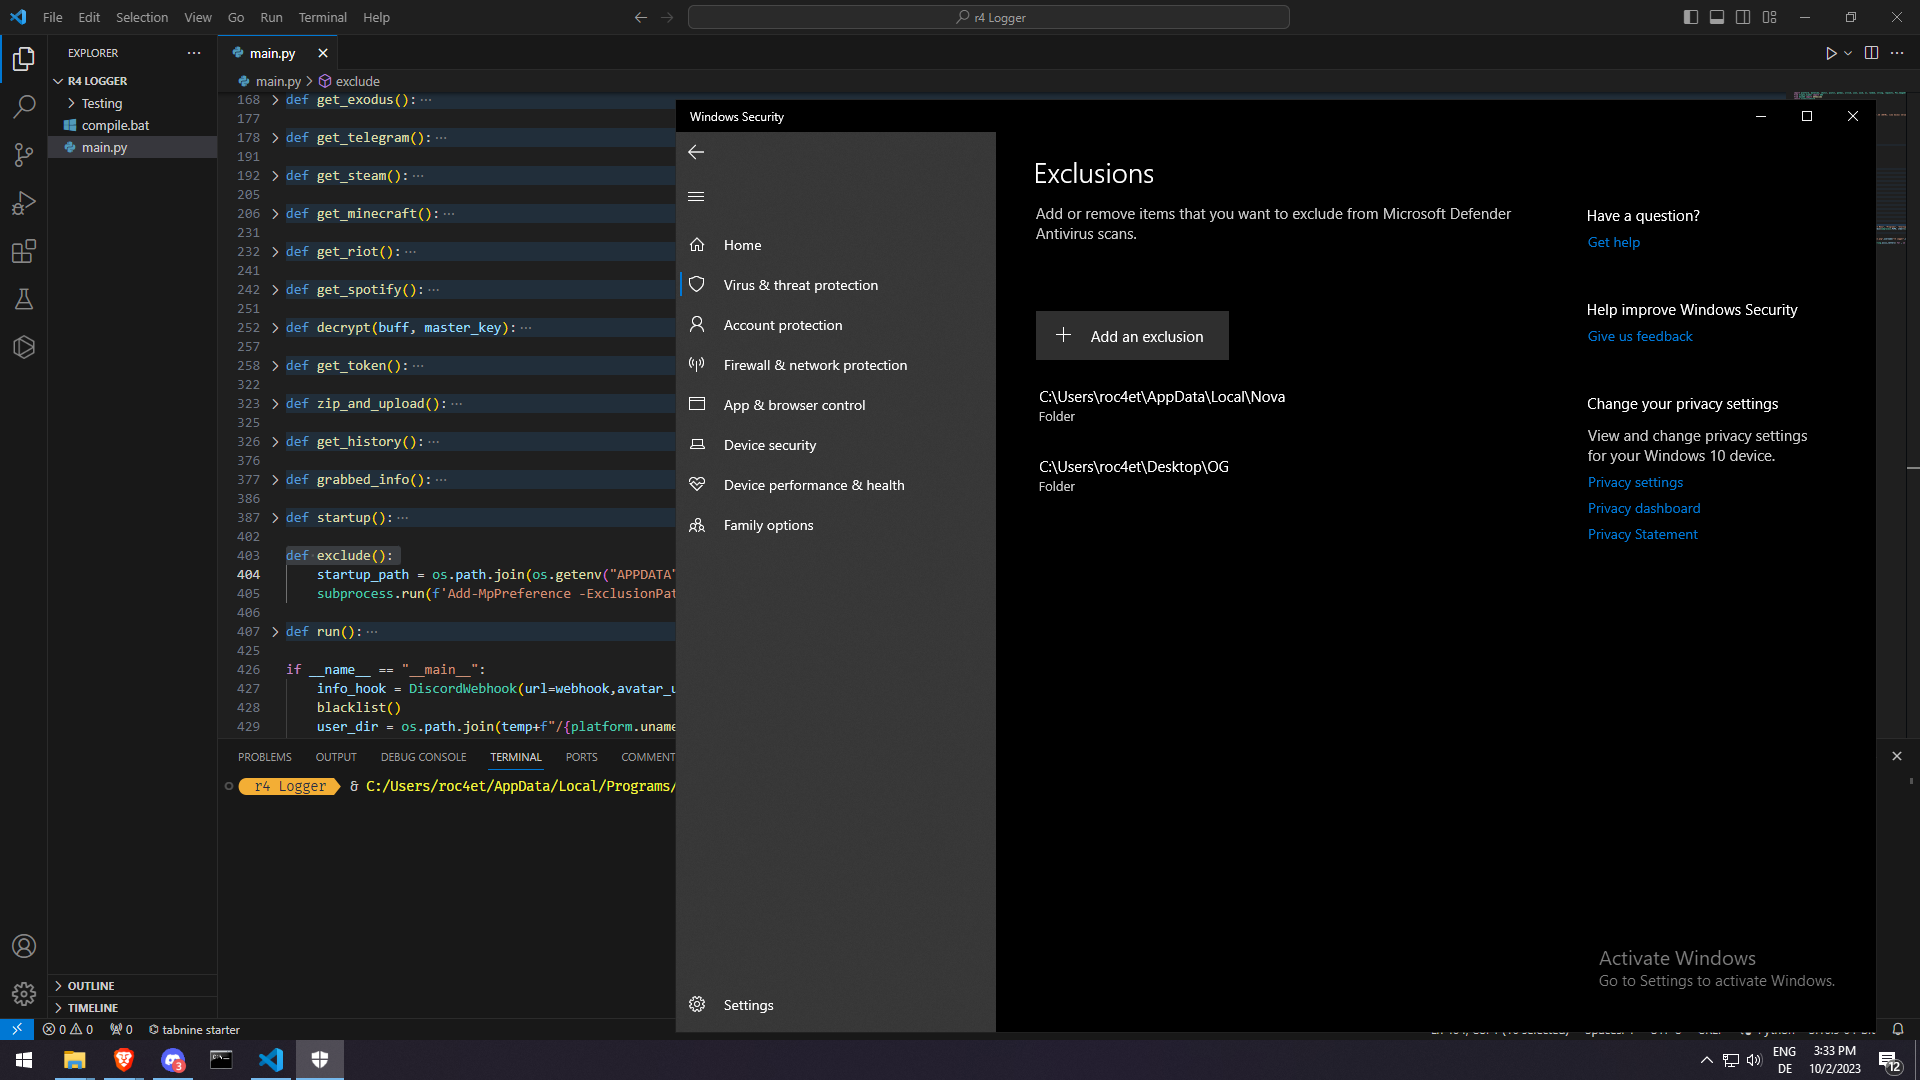Image resolution: width=1920 pixels, height=1080 pixels.
Task: Open the Accounts menu in activity bar
Action: click(x=24, y=946)
